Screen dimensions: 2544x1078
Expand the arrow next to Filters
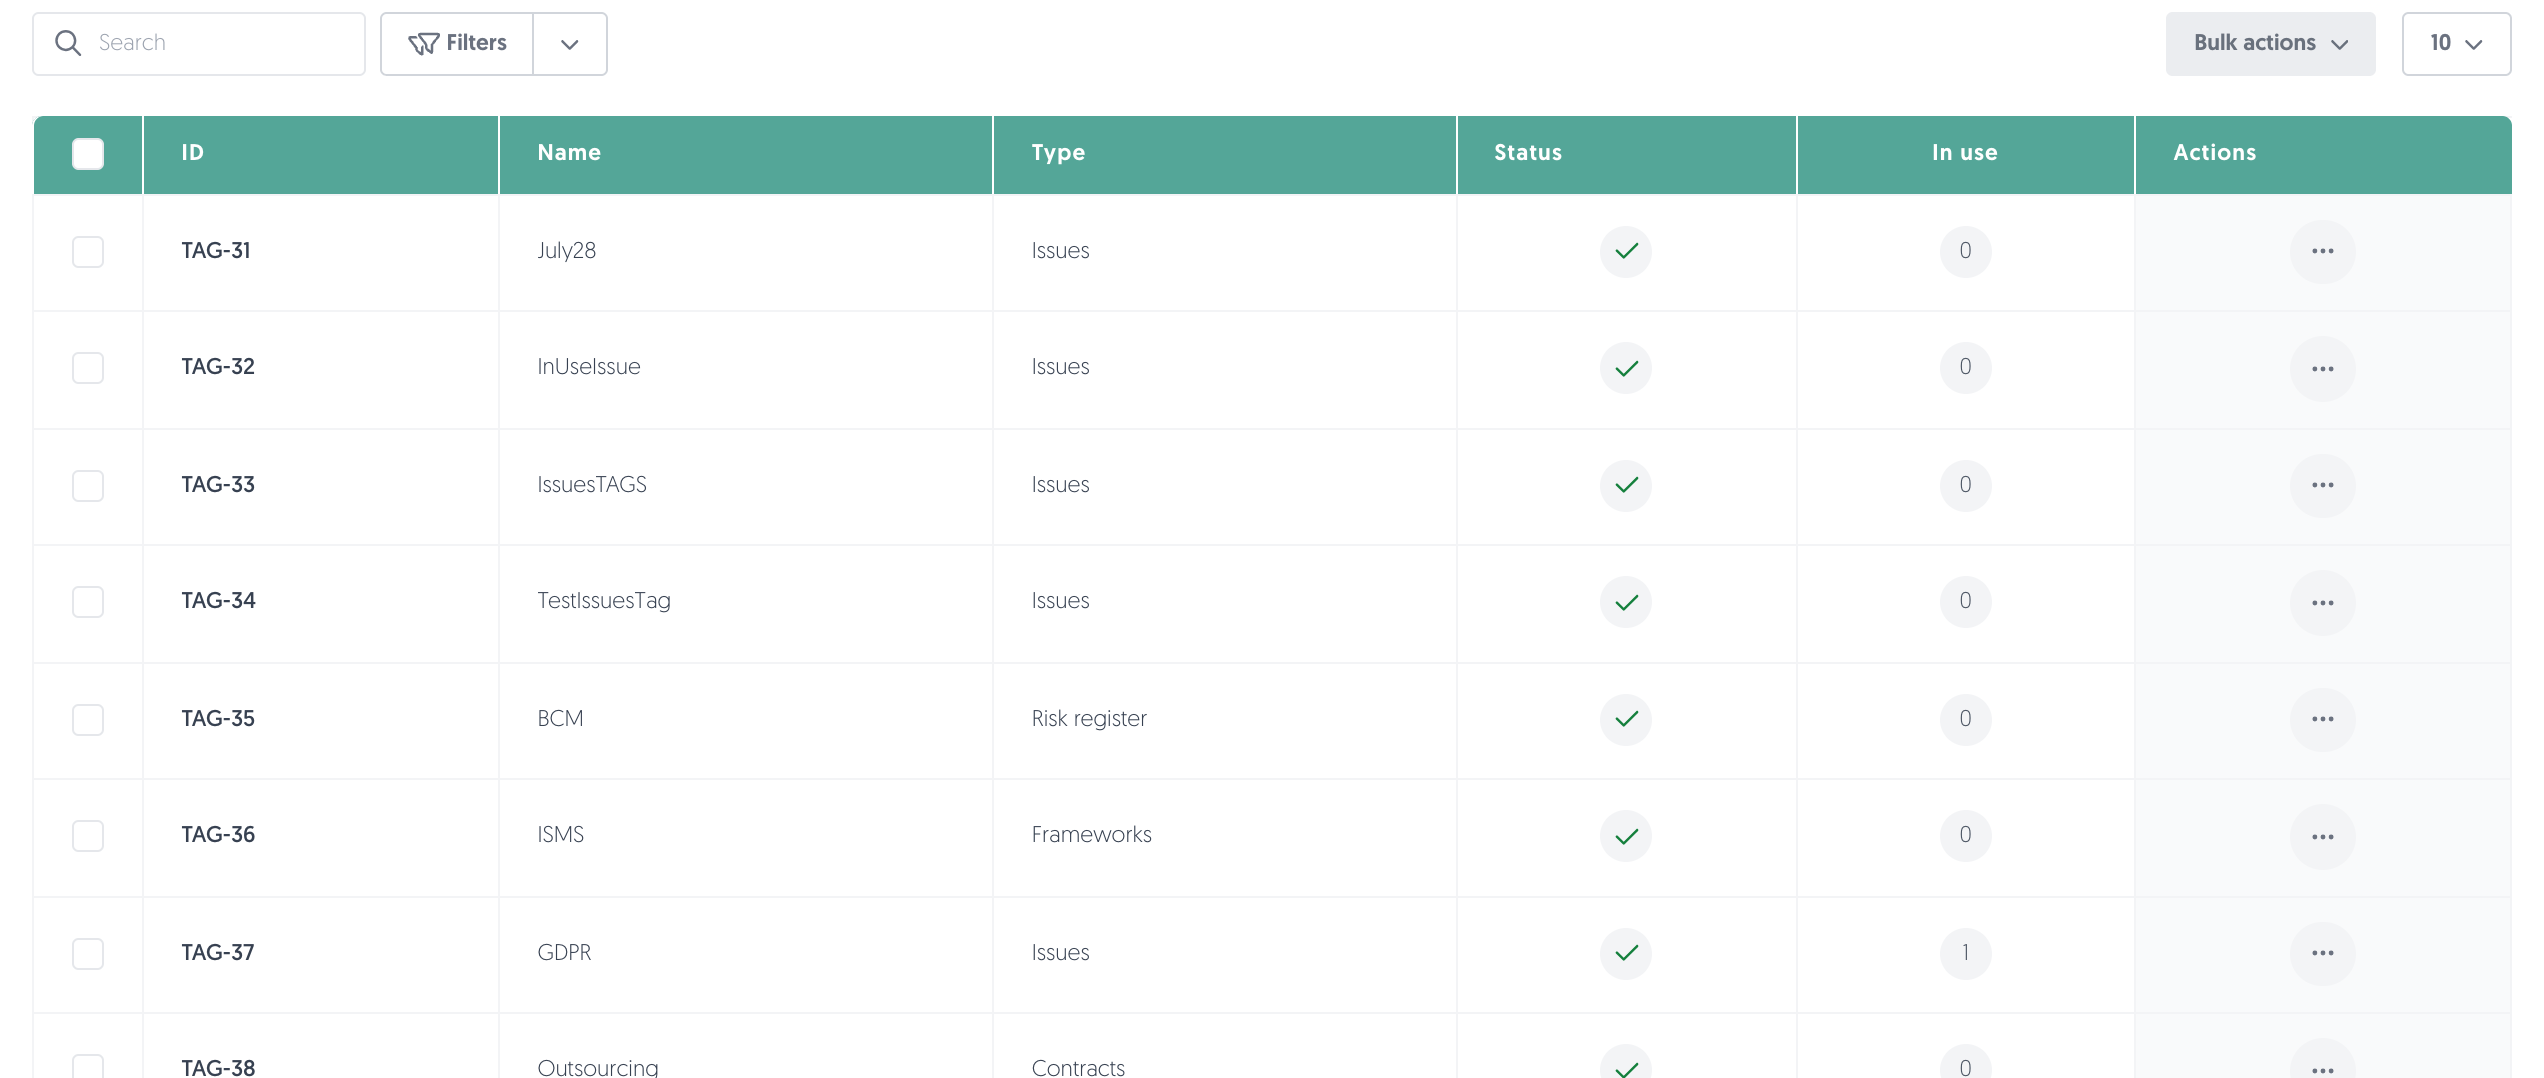(x=570, y=43)
